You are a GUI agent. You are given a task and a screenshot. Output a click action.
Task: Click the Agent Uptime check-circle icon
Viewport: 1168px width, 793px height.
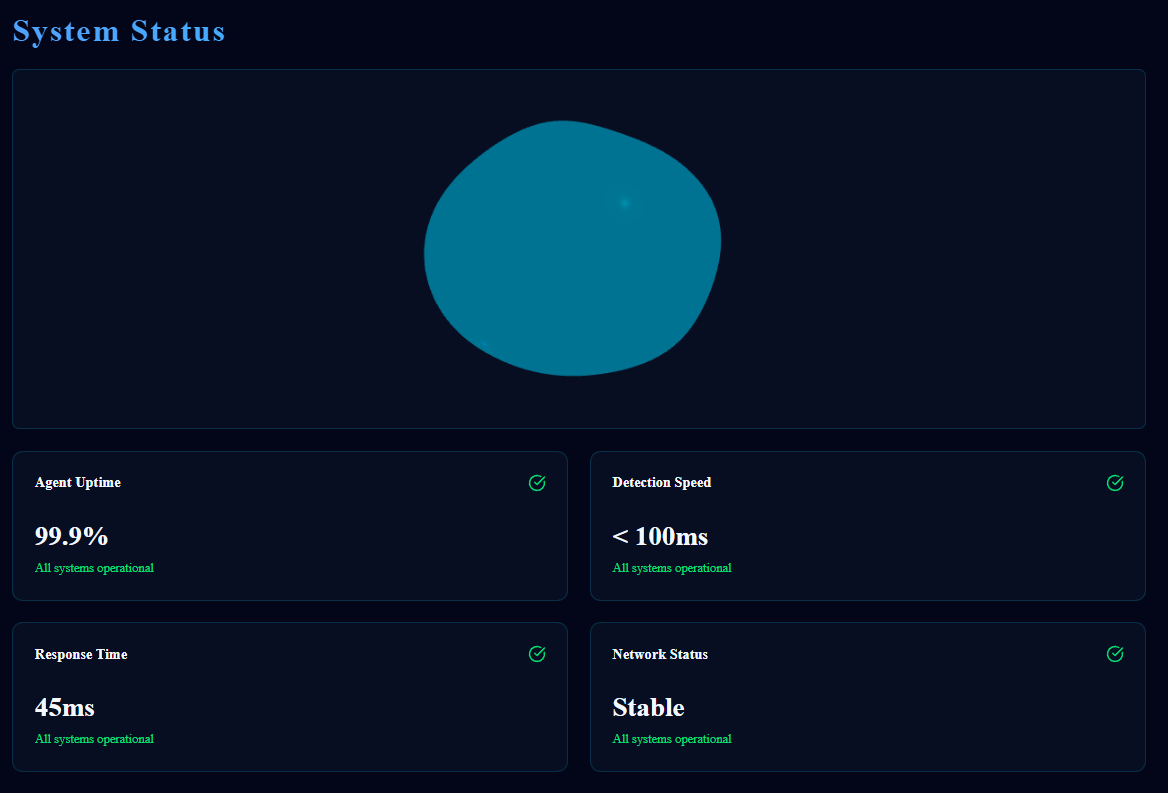[537, 483]
